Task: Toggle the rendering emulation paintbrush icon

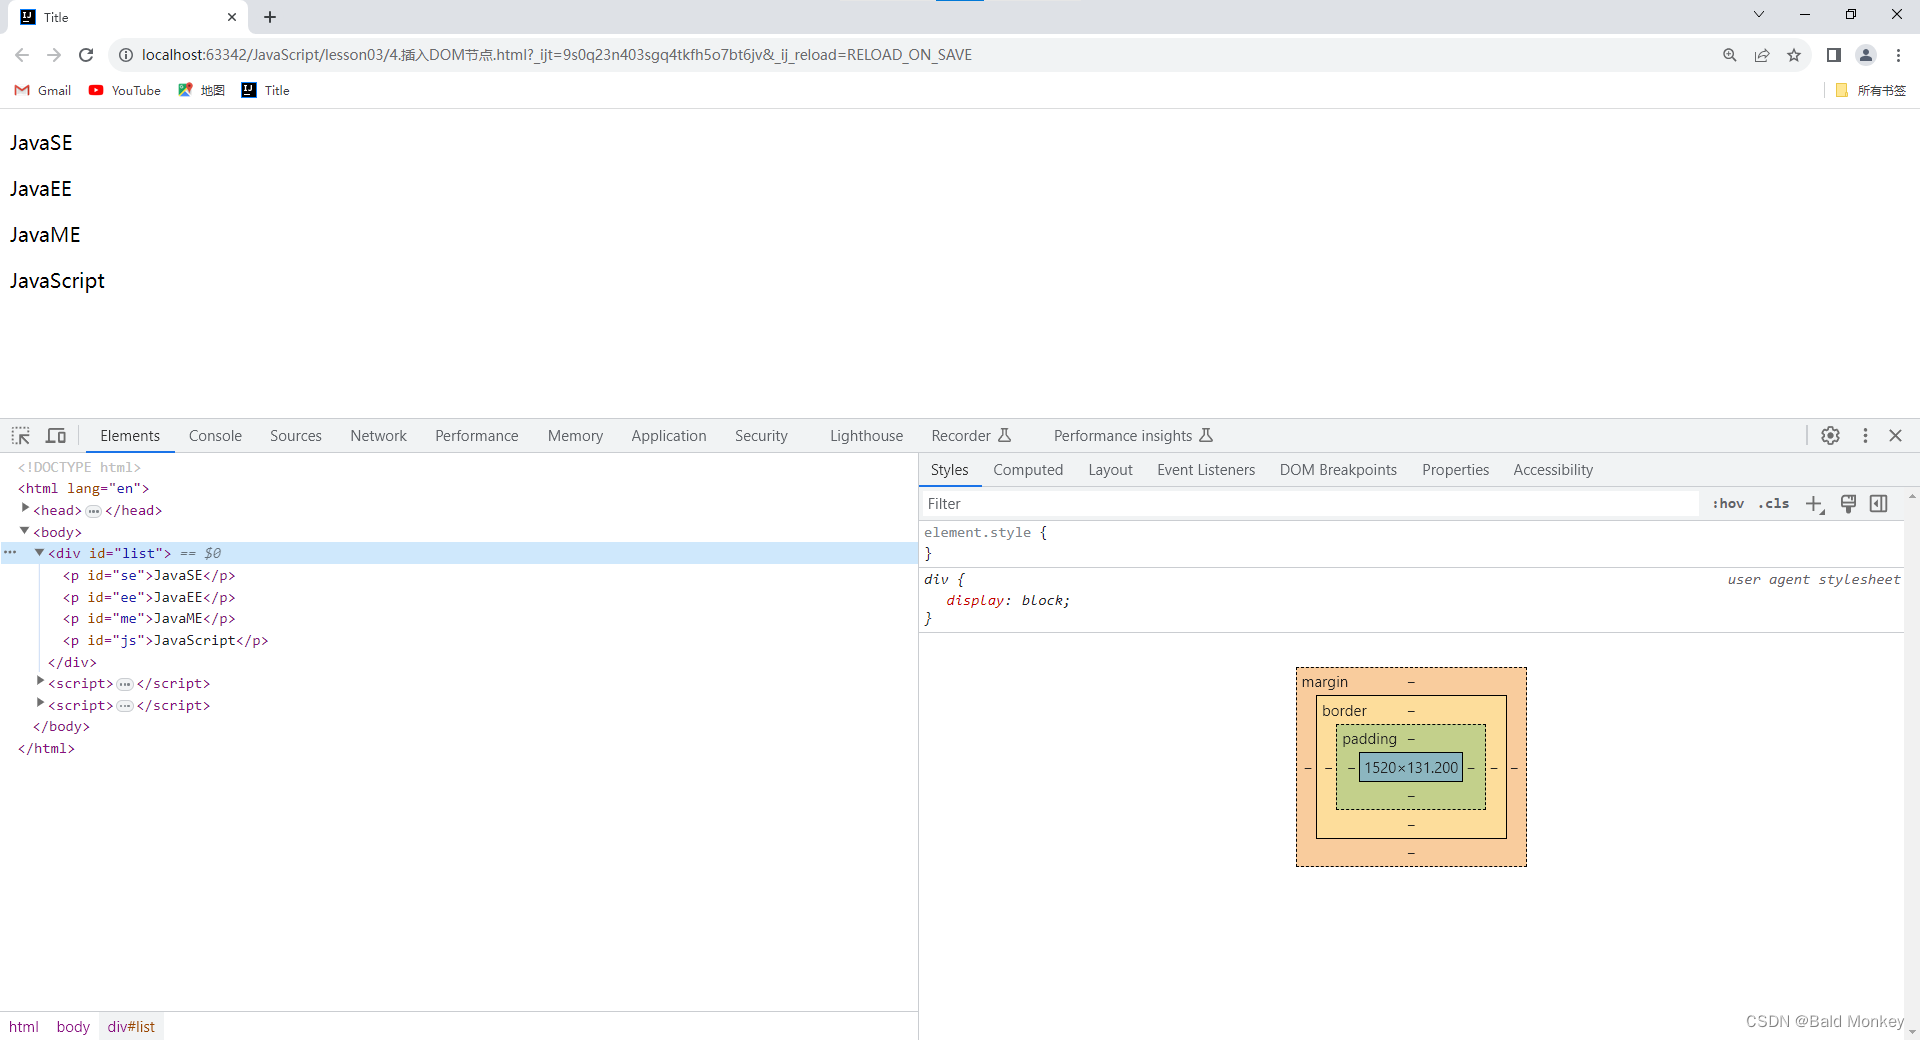Action: point(1848,504)
